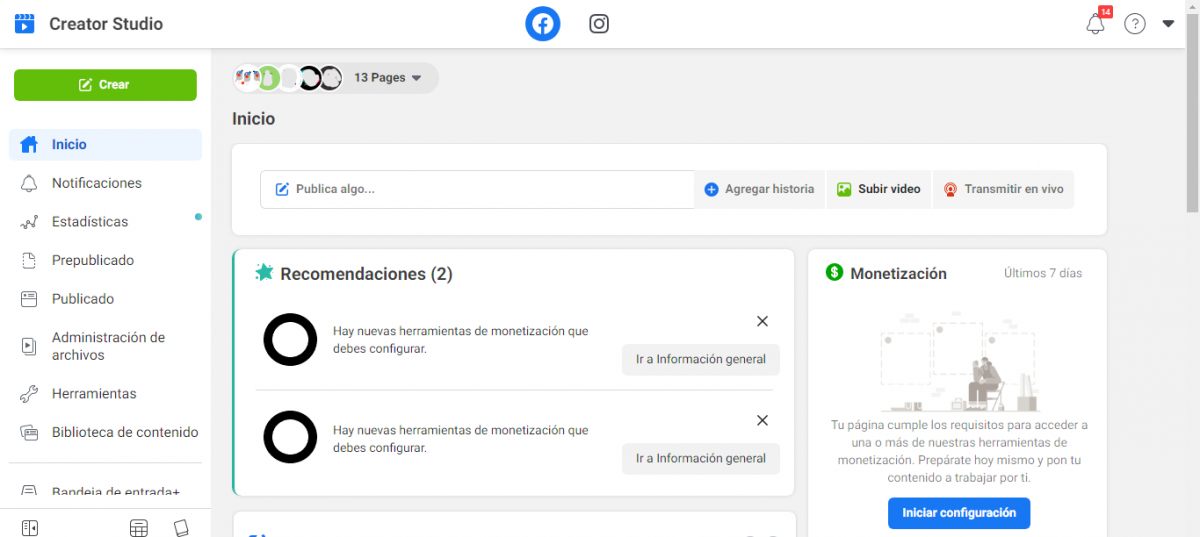Viewport: 1200px width, 537px height.
Task: Open the help question mark icon
Action: click(x=1134, y=24)
